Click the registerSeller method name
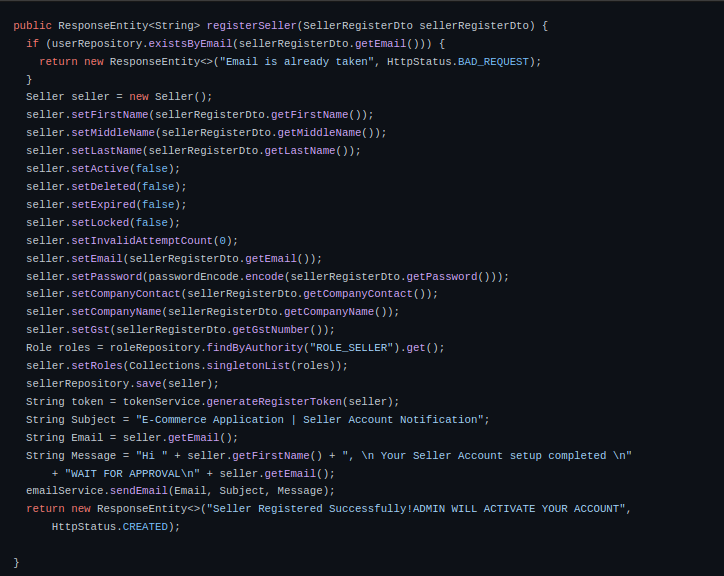 252,26
